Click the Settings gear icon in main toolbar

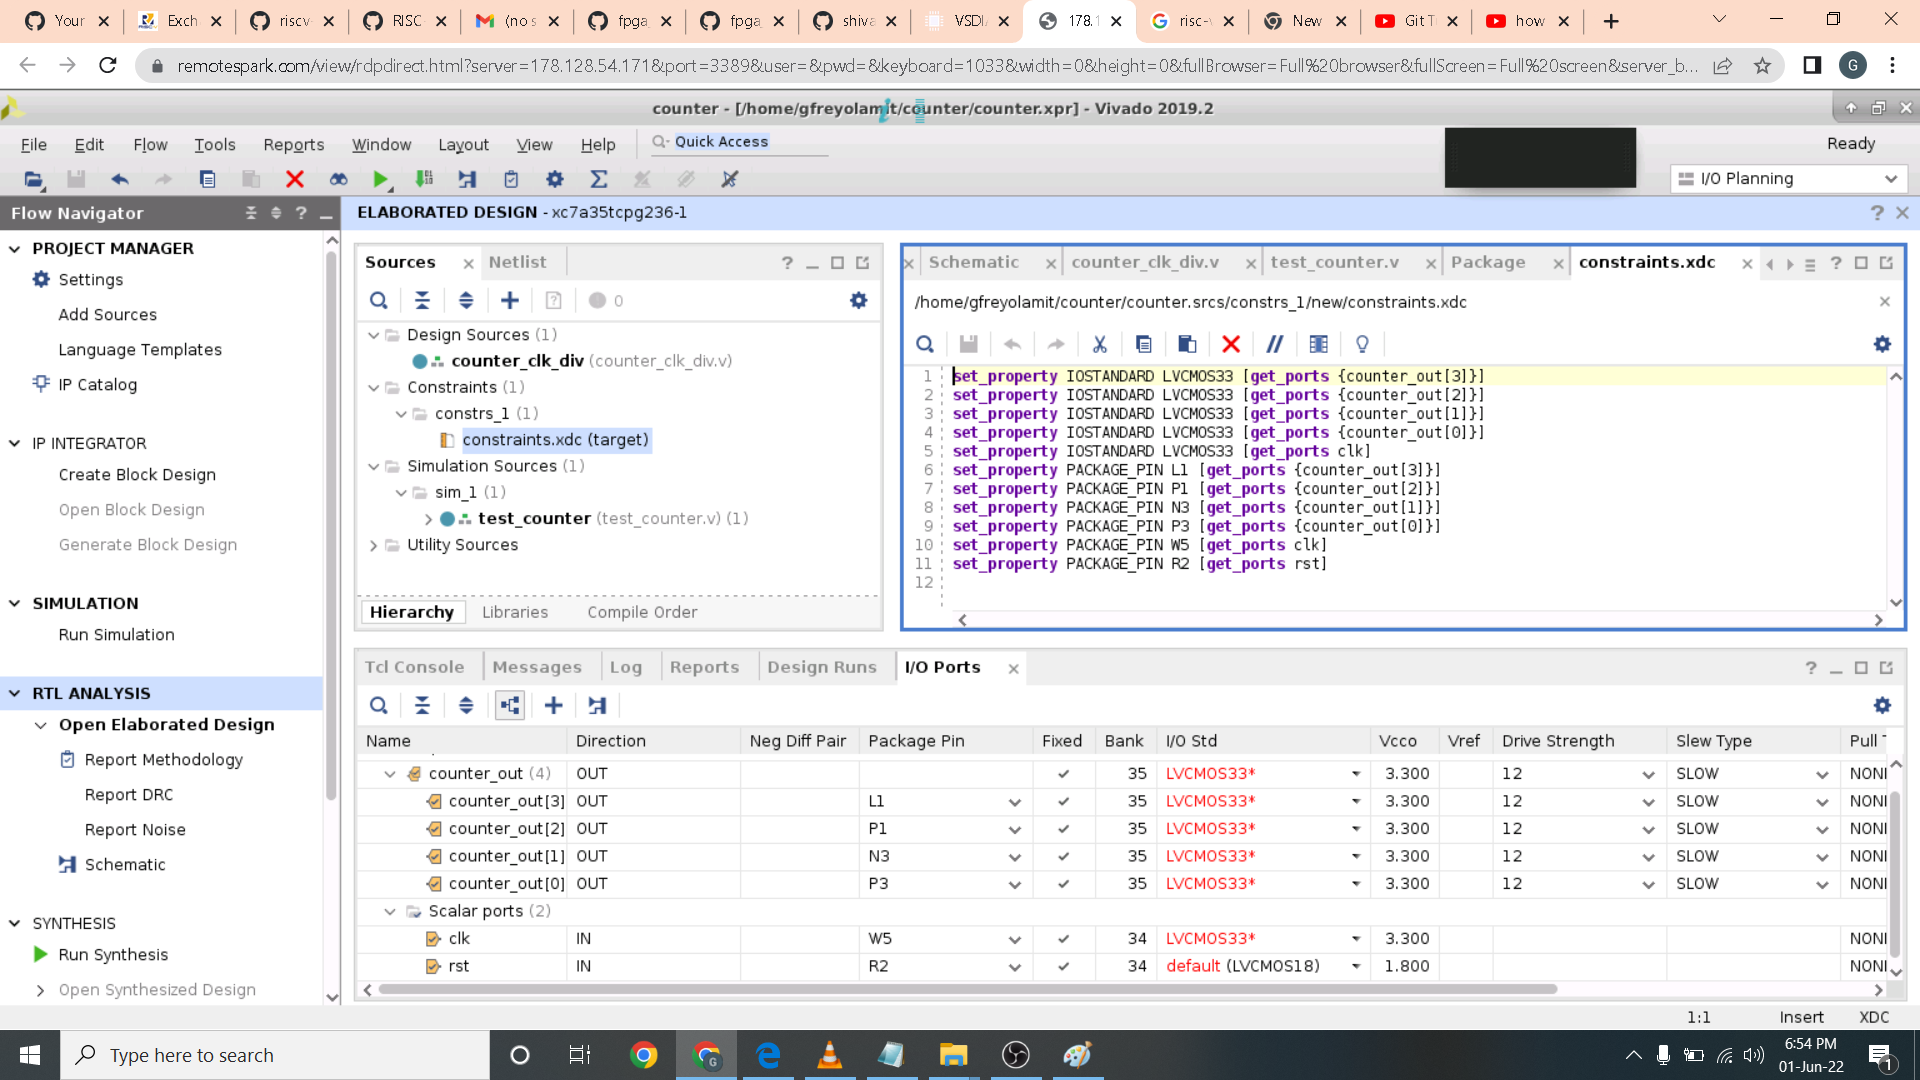555,179
